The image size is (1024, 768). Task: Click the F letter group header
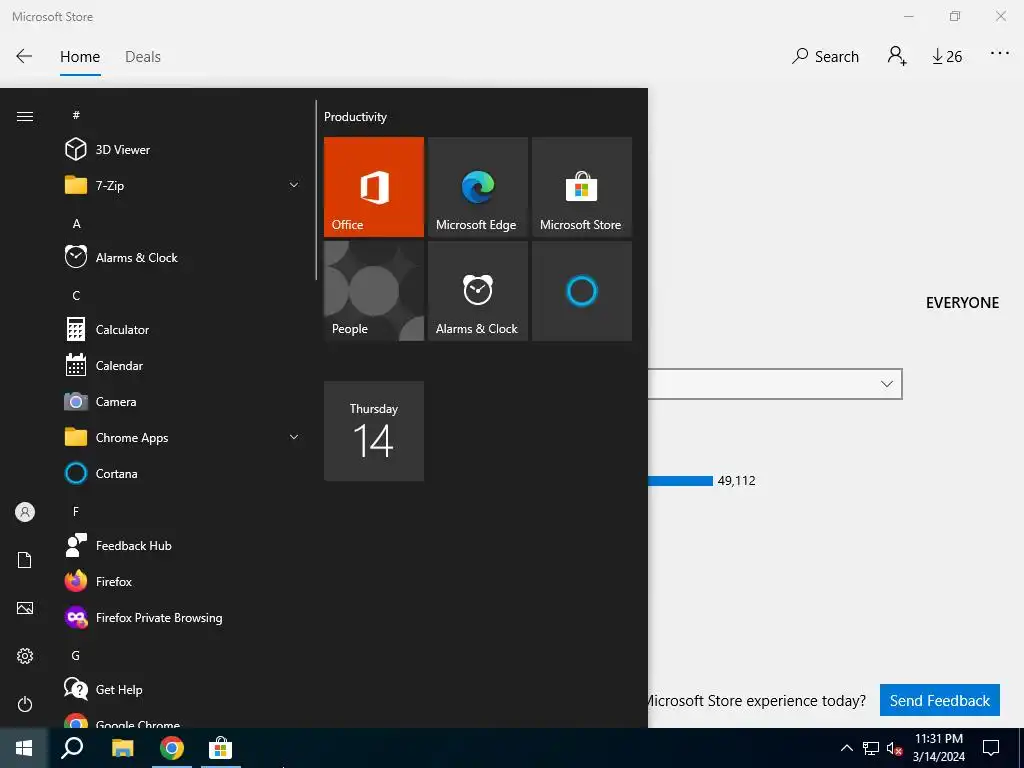(76, 511)
